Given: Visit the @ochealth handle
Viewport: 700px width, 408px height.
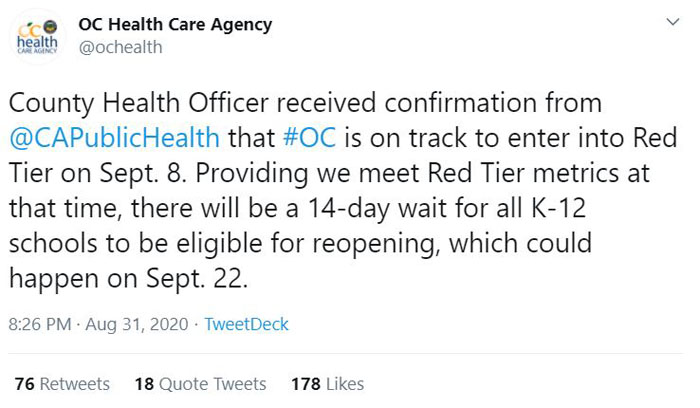Looking at the screenshot, I should (x=121, y=47).
